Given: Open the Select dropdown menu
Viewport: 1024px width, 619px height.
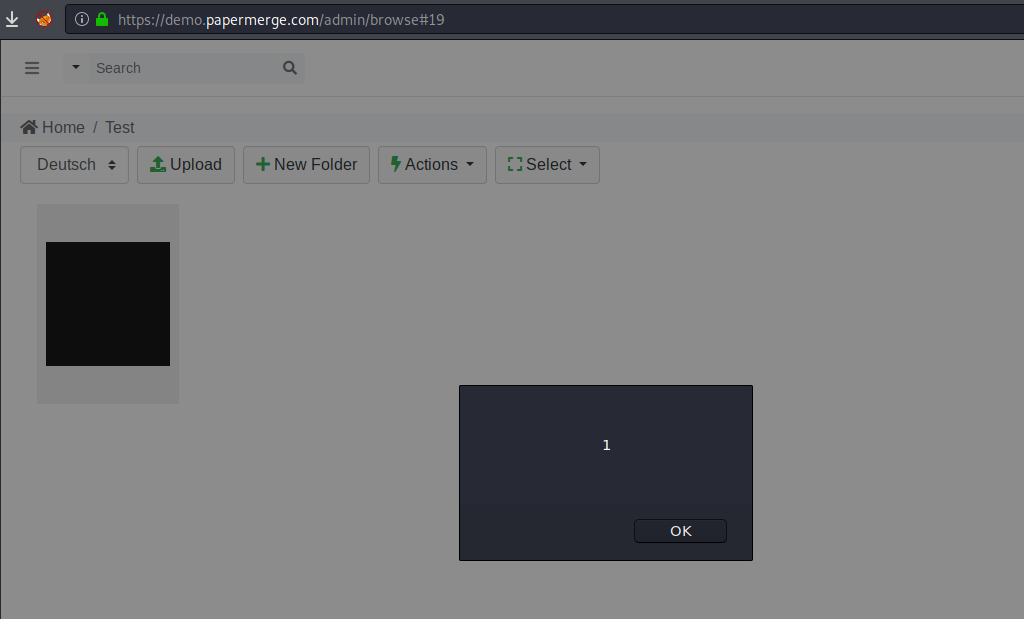Looking at the screenshot, I should click(x=547, y=164).
